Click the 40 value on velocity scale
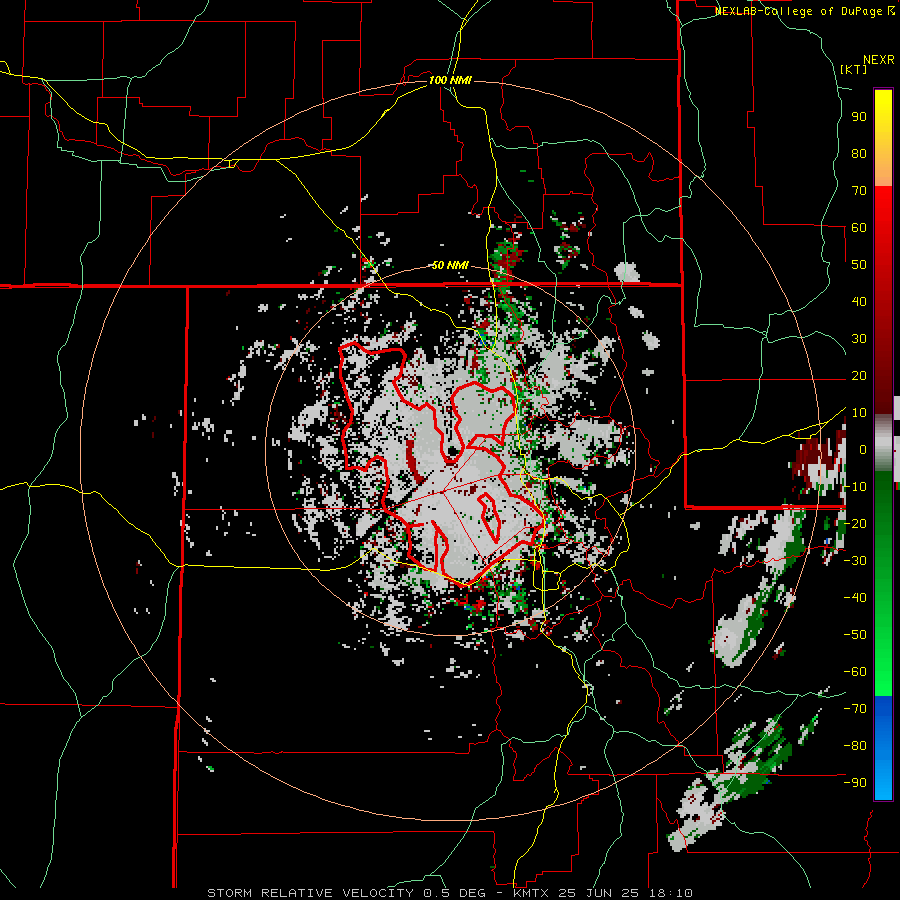Image resolution: width=900 pixels, height=900 pixels. [859, 302]
